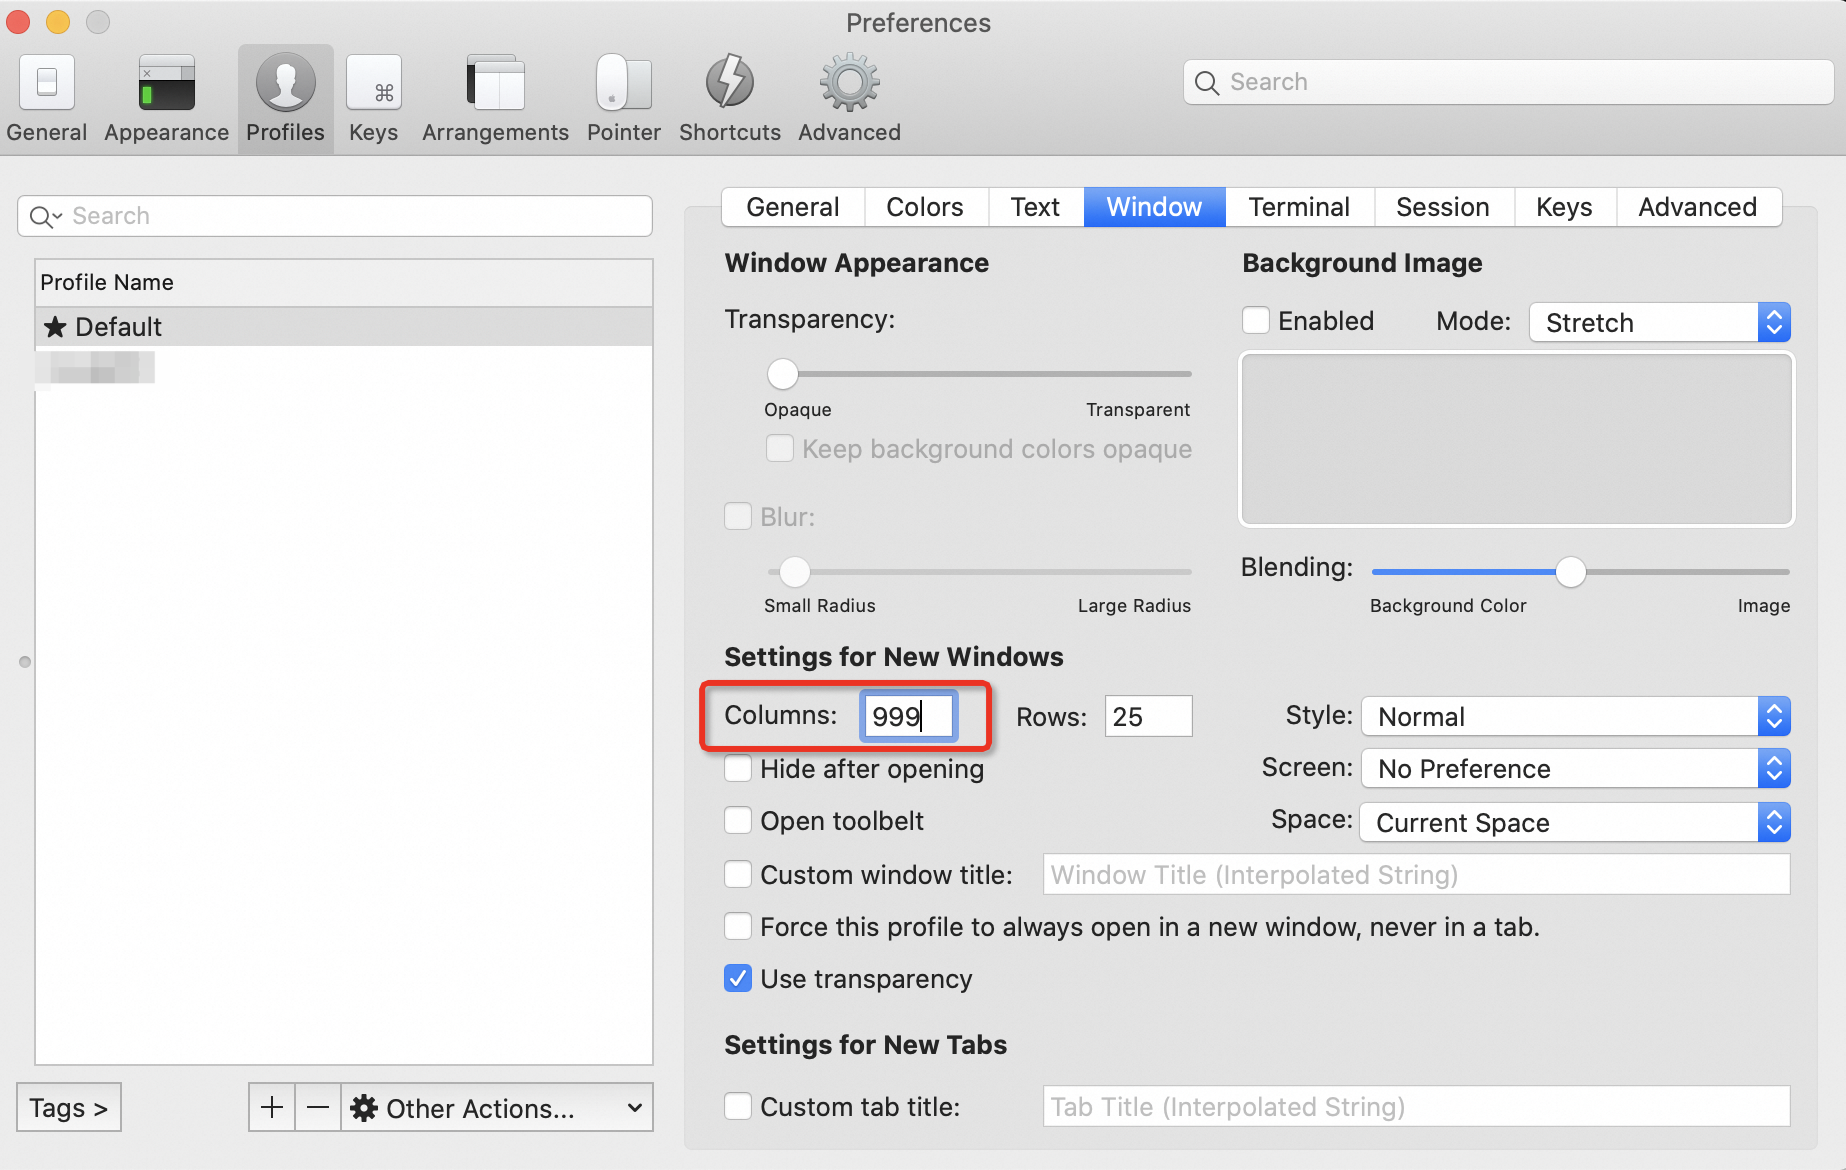Switch to the profile Keys tab
This screenshot has height=1170, width=1846.
click(1564, 207)
